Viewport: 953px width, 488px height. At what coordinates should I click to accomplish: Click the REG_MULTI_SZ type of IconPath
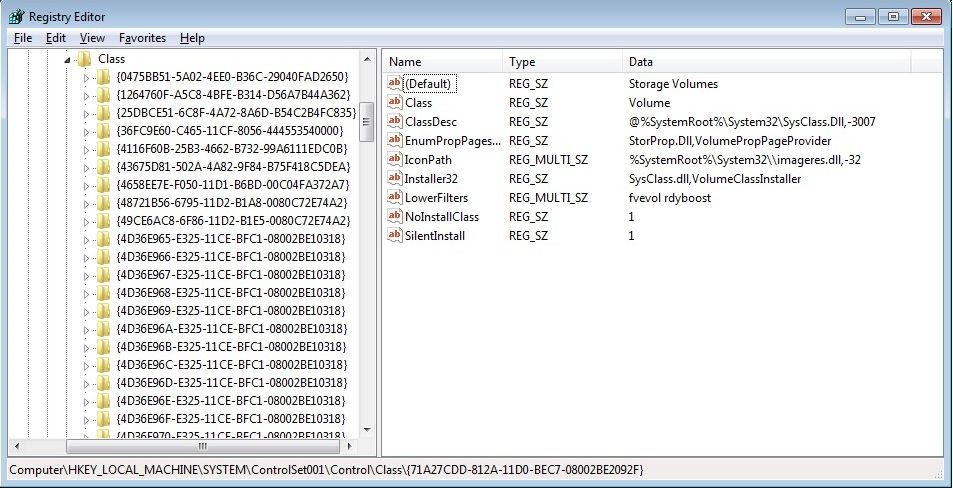coord(548,159)
